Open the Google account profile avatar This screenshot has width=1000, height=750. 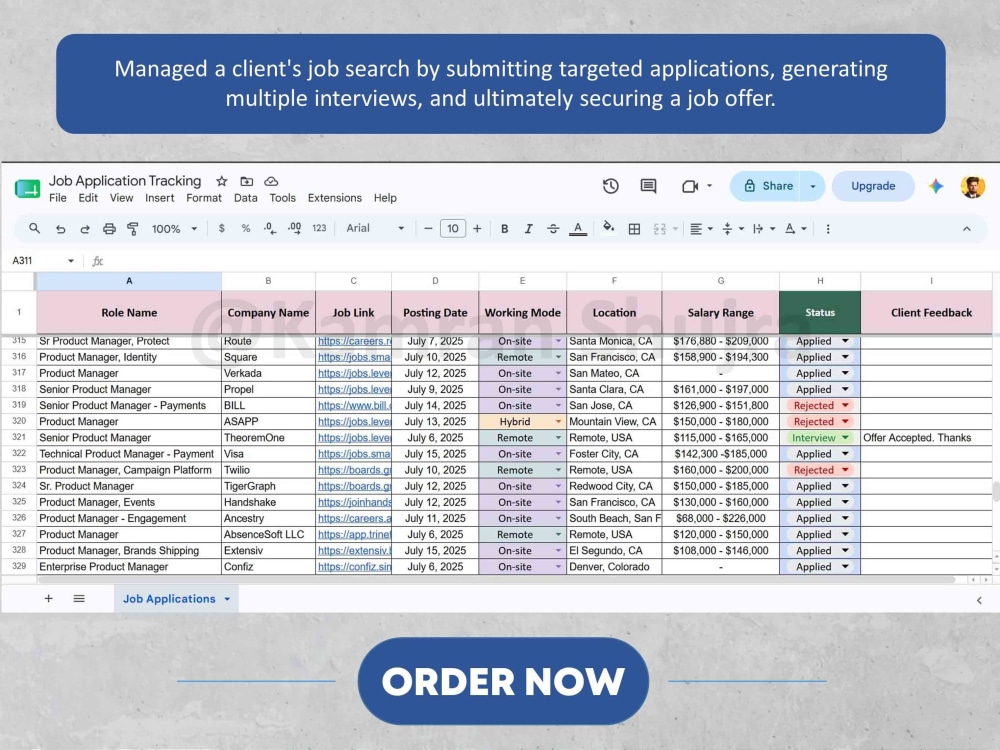[x=972, y=186]
